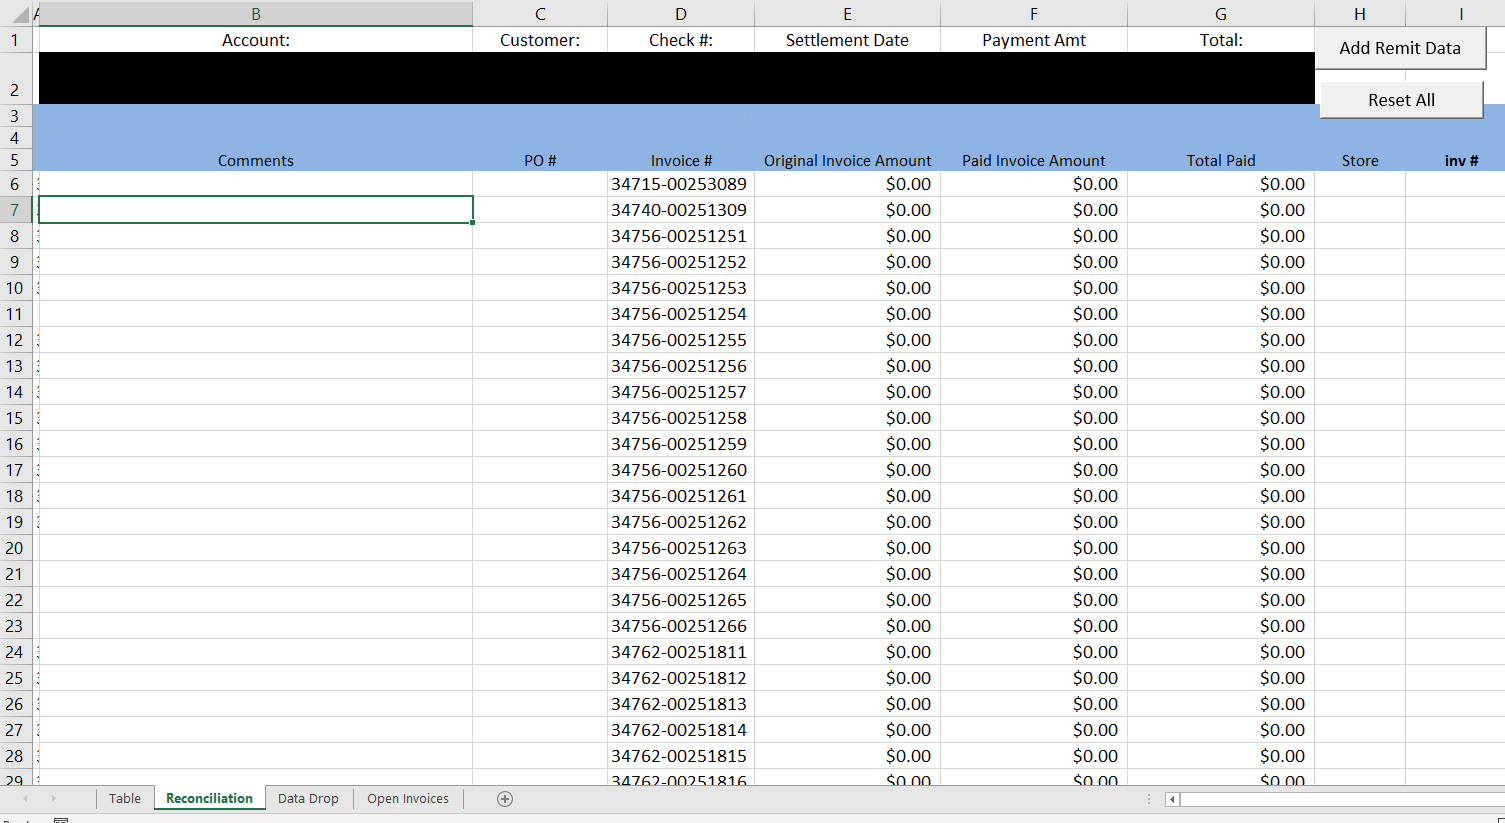Open the Open Invoices sheet tab
Image resolution: width=1505 pixels, height=823 pixels.
pos(408,798)
